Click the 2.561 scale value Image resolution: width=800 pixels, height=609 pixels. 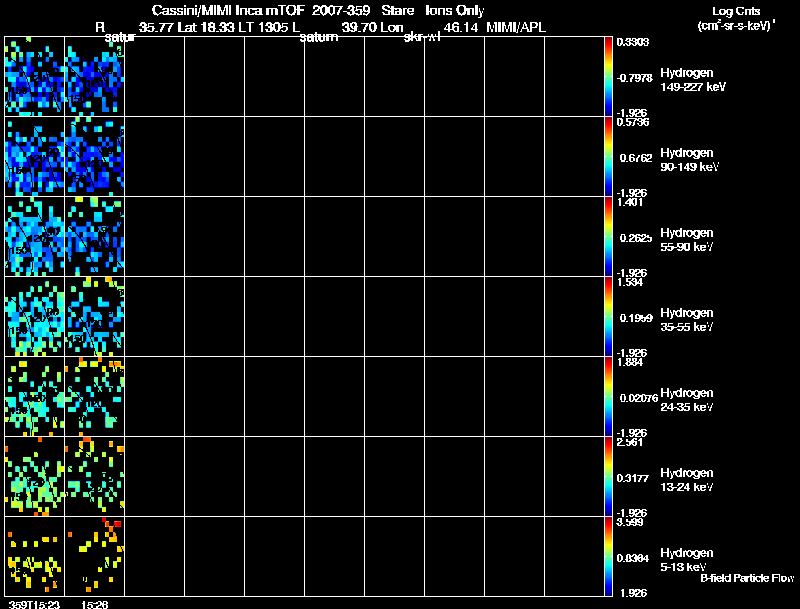[630, 442]
